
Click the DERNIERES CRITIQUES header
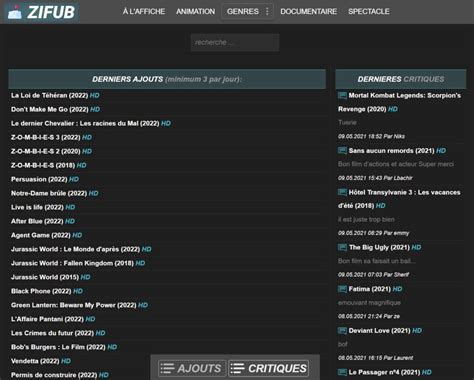click(x=401, y=79)
